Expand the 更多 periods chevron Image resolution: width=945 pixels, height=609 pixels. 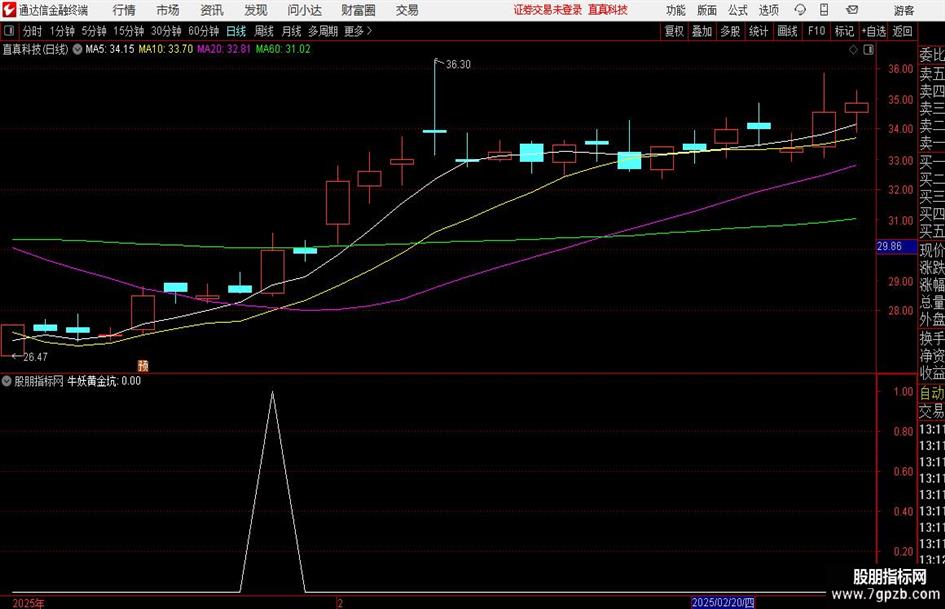(x=369, y=31)
